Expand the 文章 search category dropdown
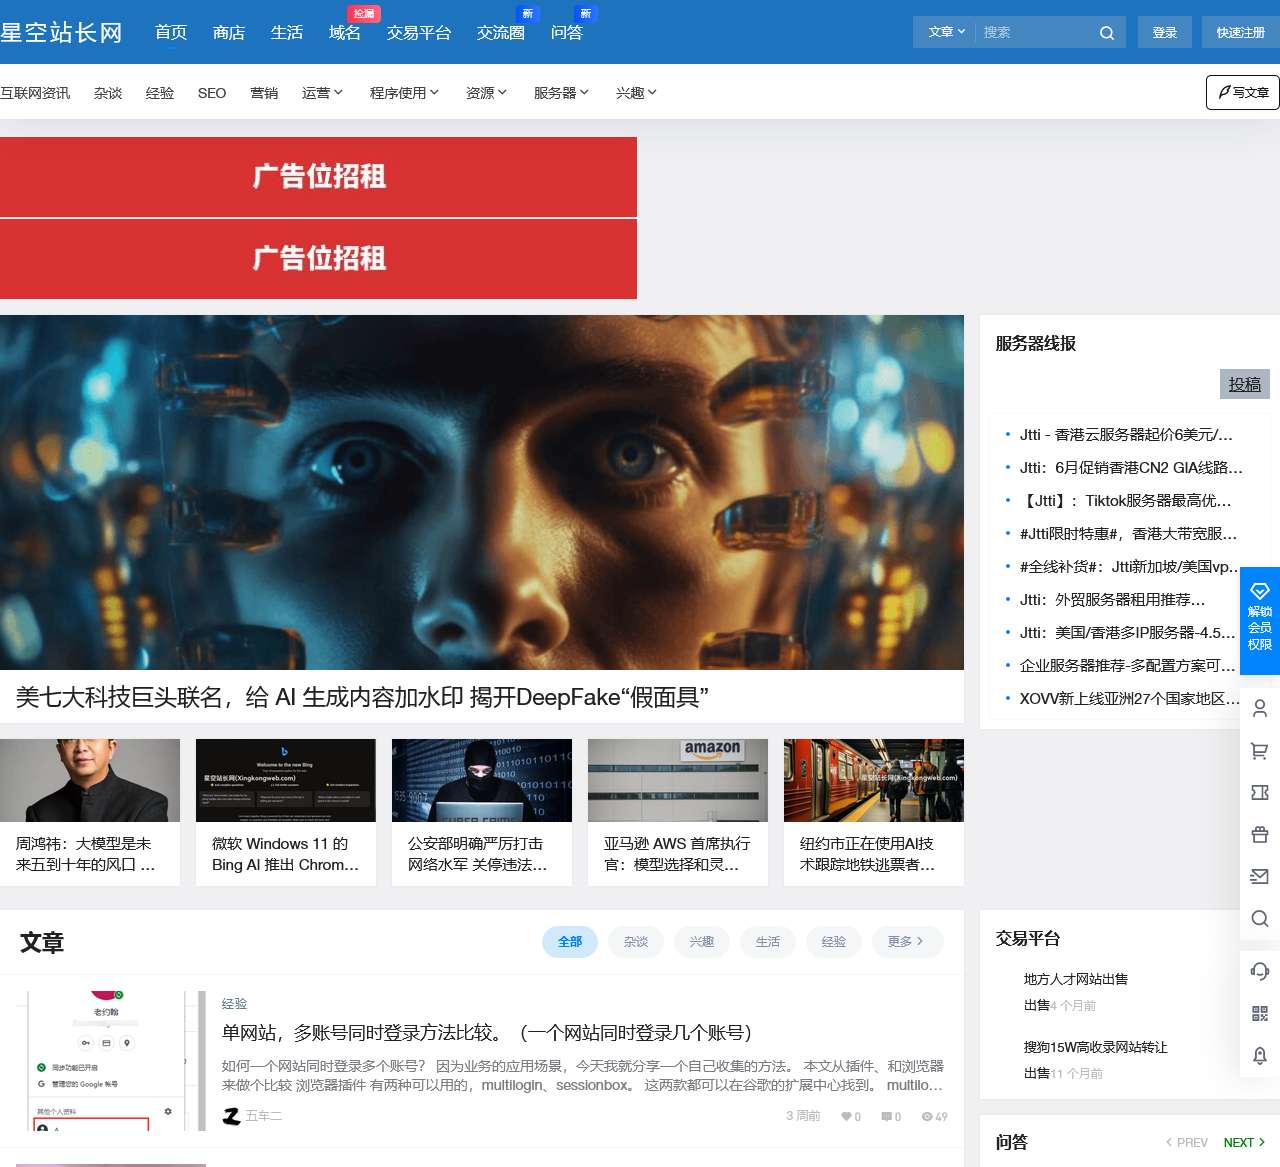 [943, 31]
